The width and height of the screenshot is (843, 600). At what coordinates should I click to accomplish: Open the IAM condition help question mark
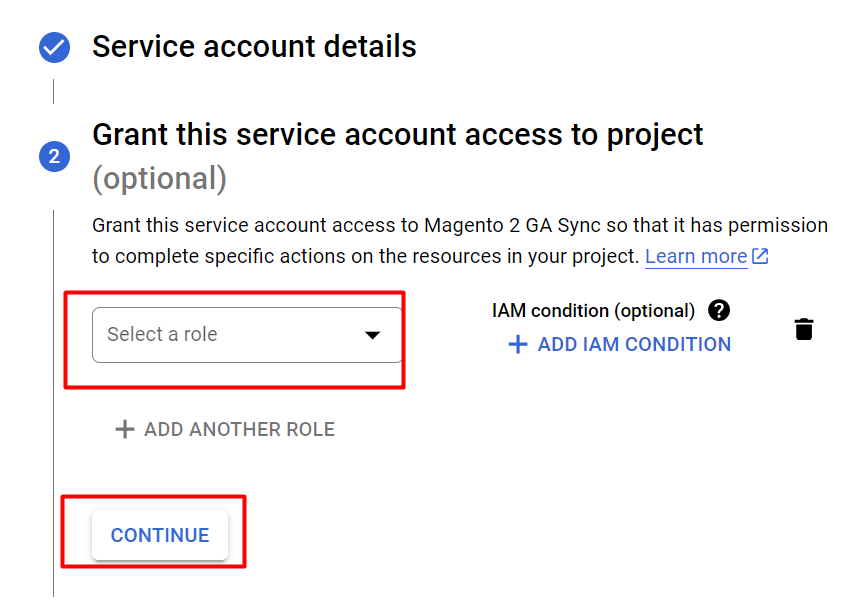tap(718, 311)
